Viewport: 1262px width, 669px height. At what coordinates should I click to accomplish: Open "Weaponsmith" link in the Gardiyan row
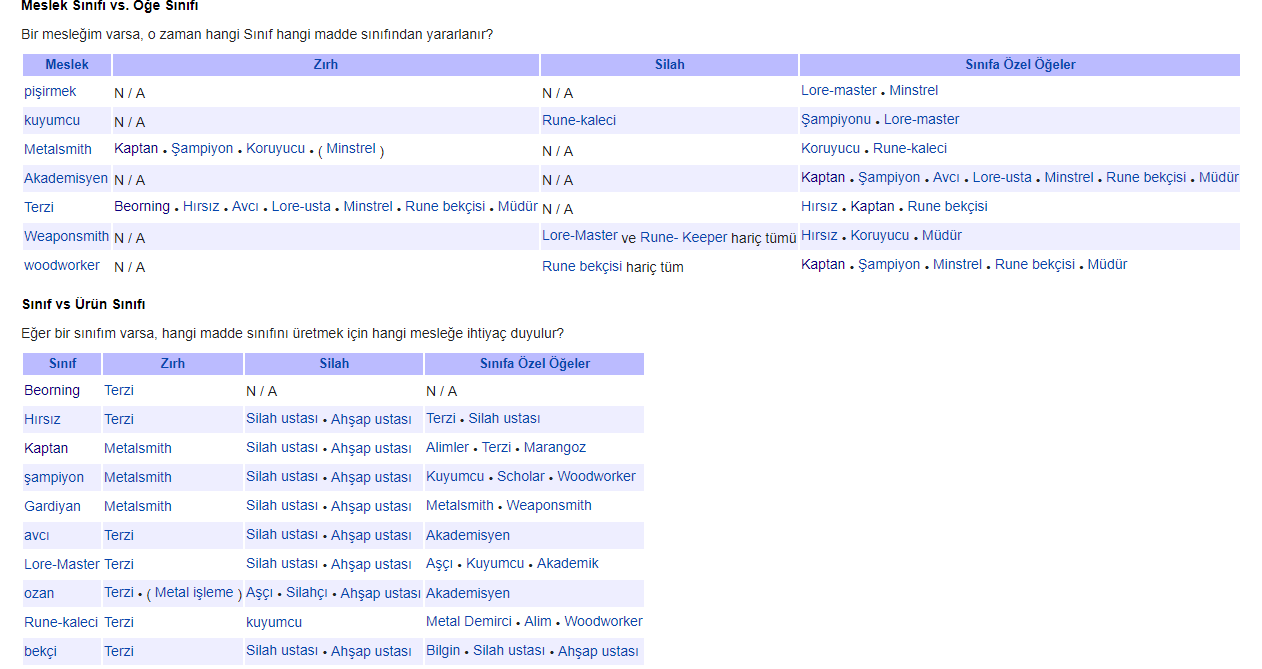point(549,506)
